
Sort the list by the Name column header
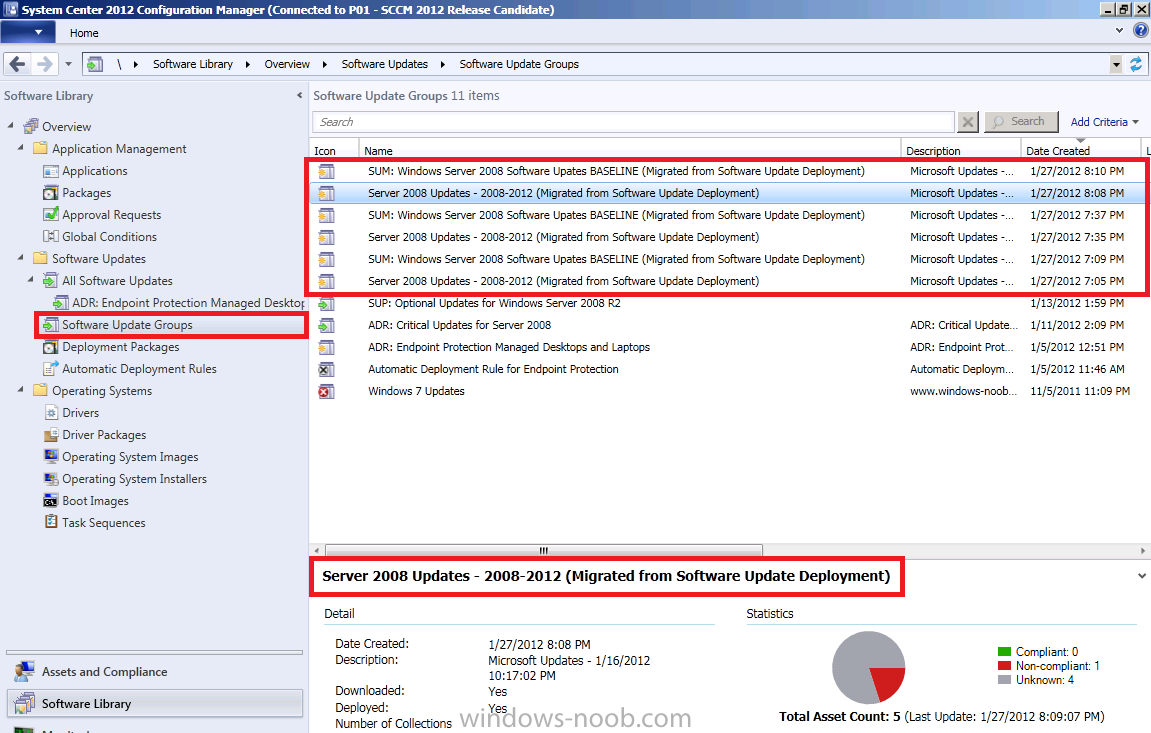pyautogui.click(x=630, y=150)
